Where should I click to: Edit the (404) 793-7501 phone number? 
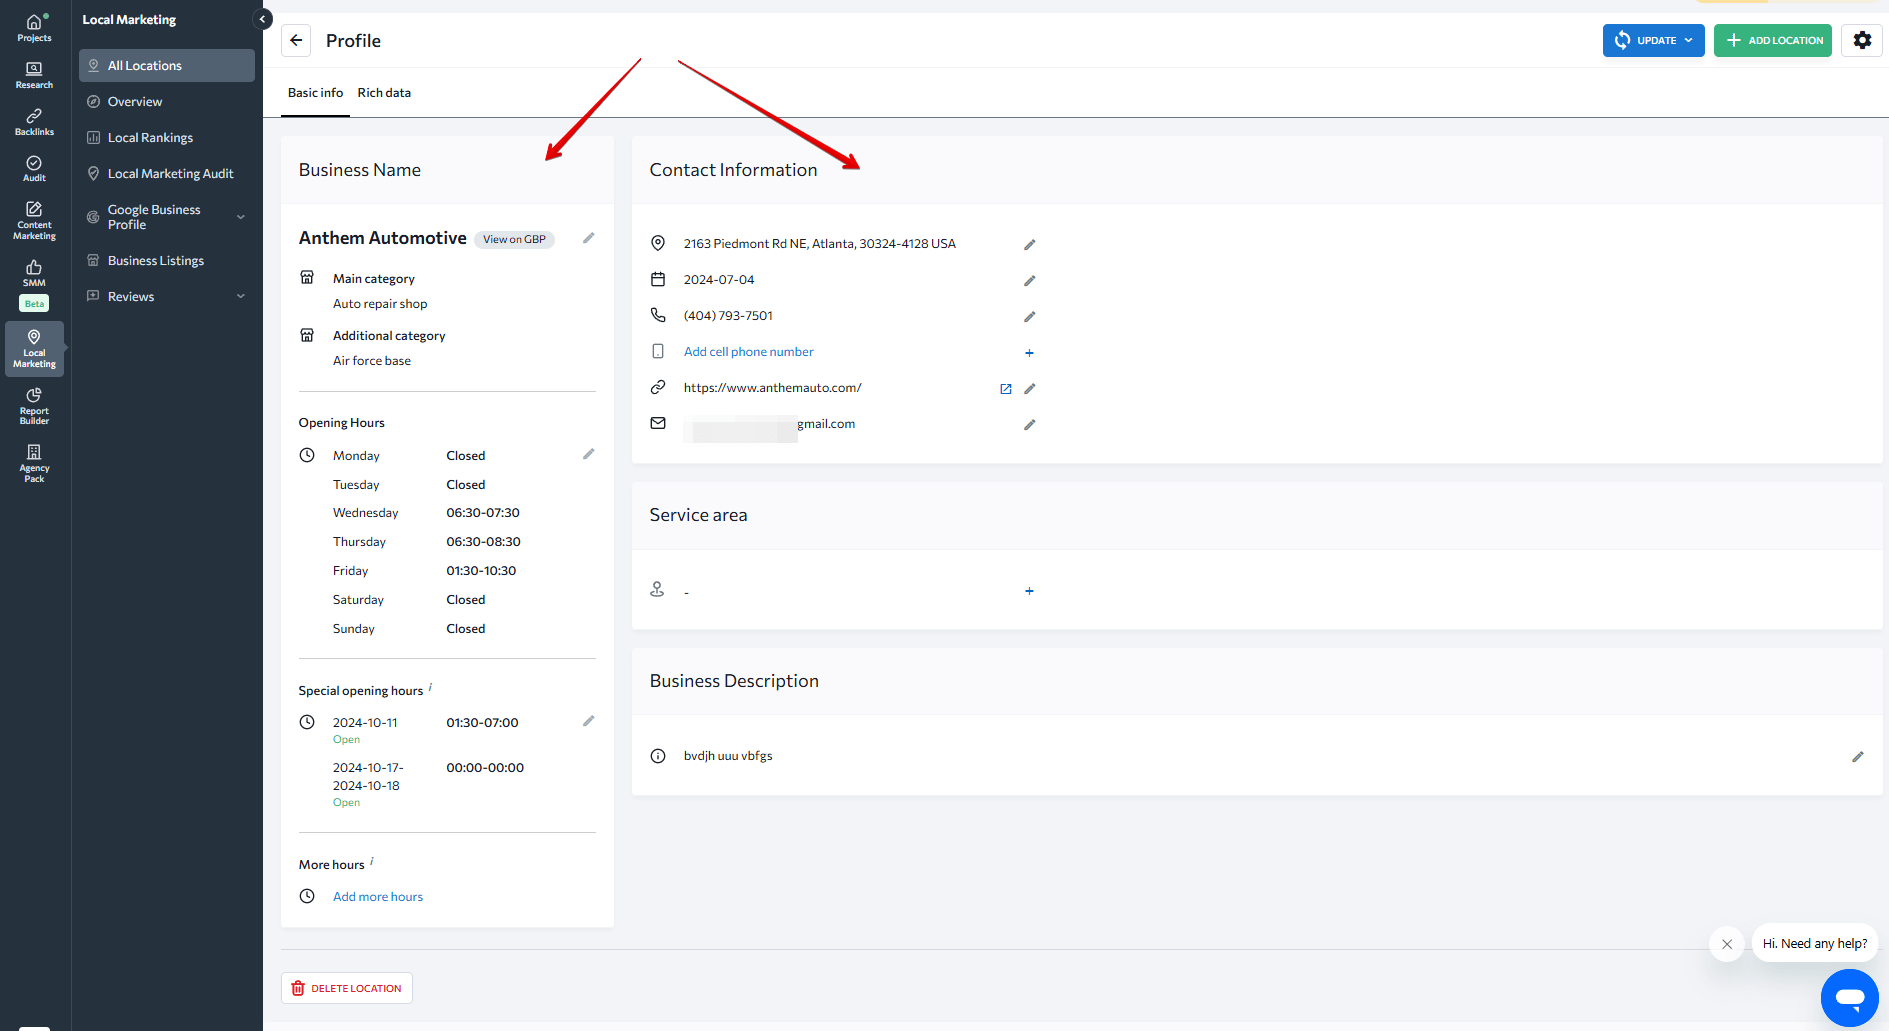point(1030,316)
